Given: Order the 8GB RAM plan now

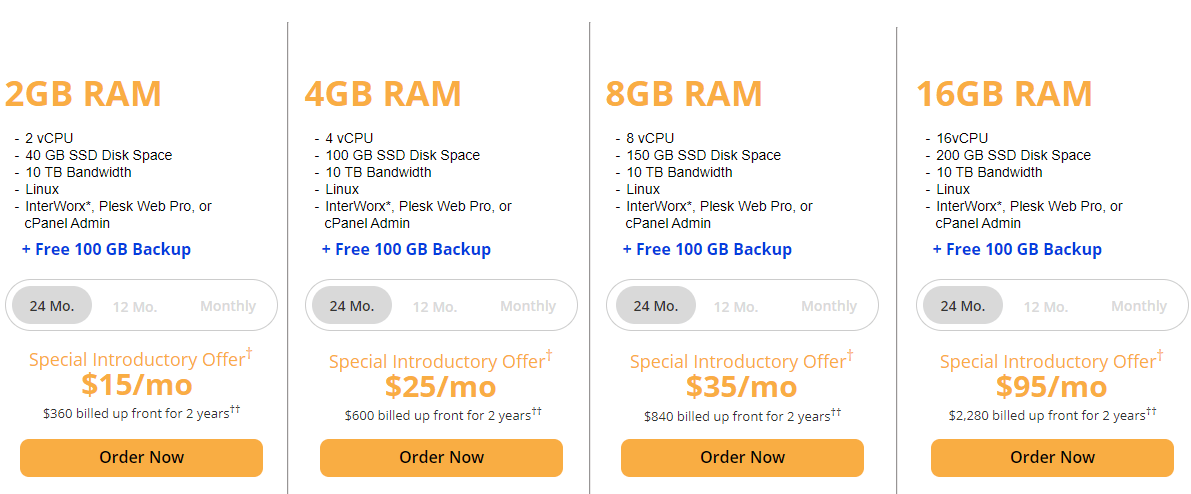Looking at the screenshot, I should 742,458.
